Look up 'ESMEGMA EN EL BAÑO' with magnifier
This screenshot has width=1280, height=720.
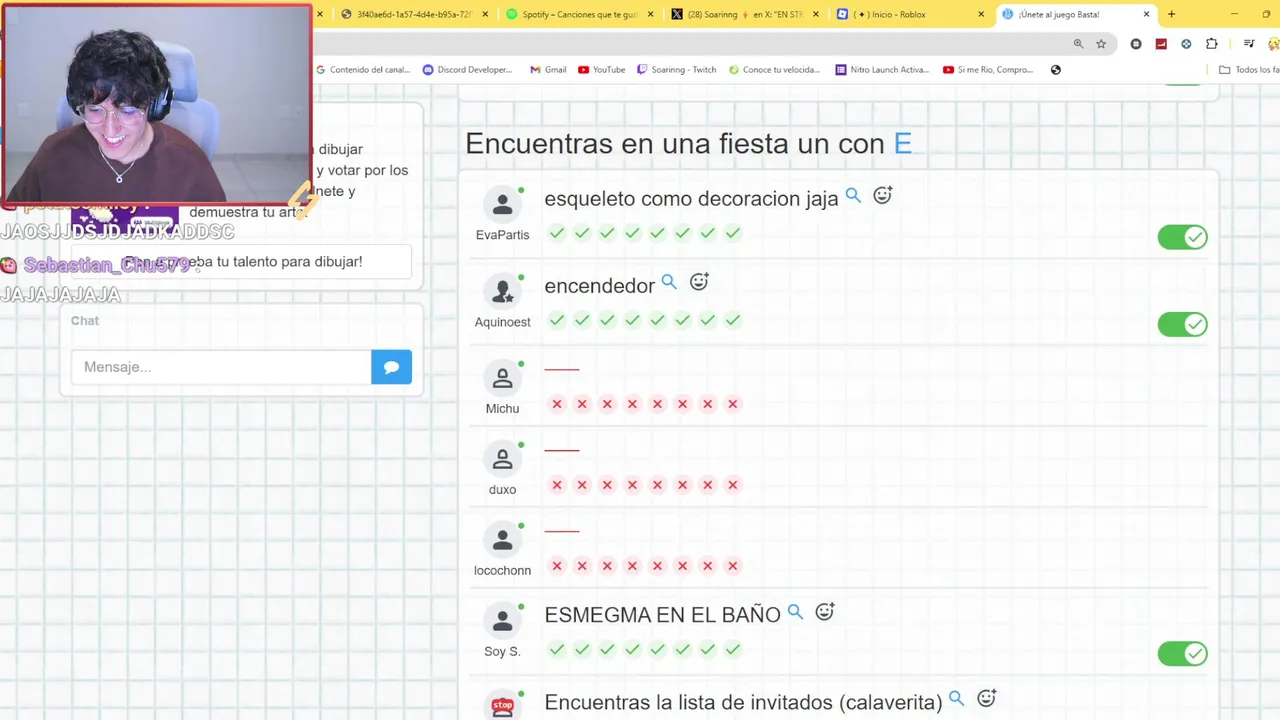click(795, 612)
